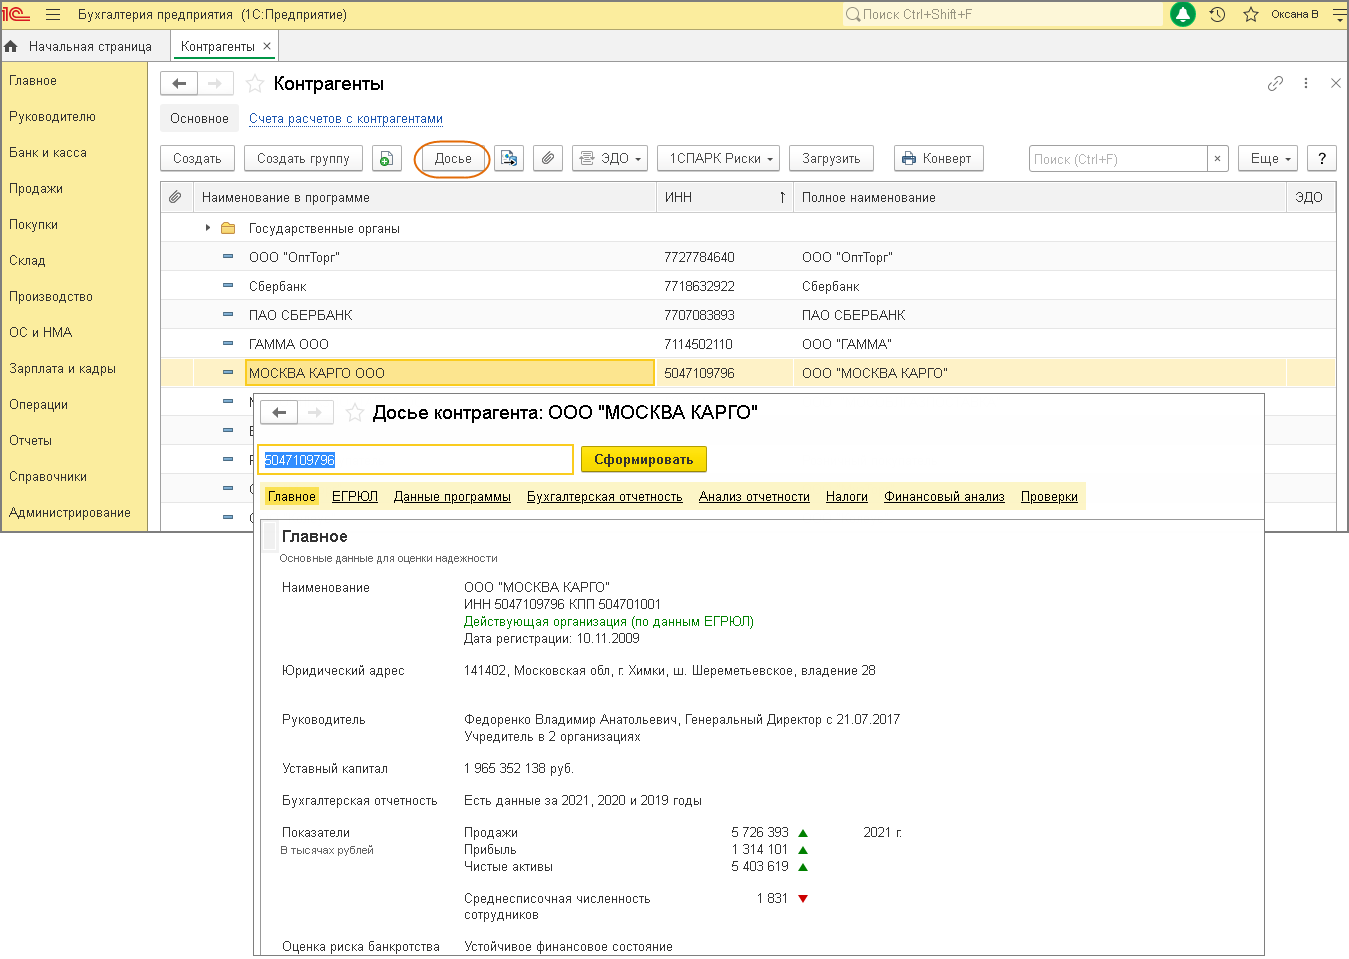Click the paperclip column header icon
Screen dimensions: 1349x959
point(175,197)
